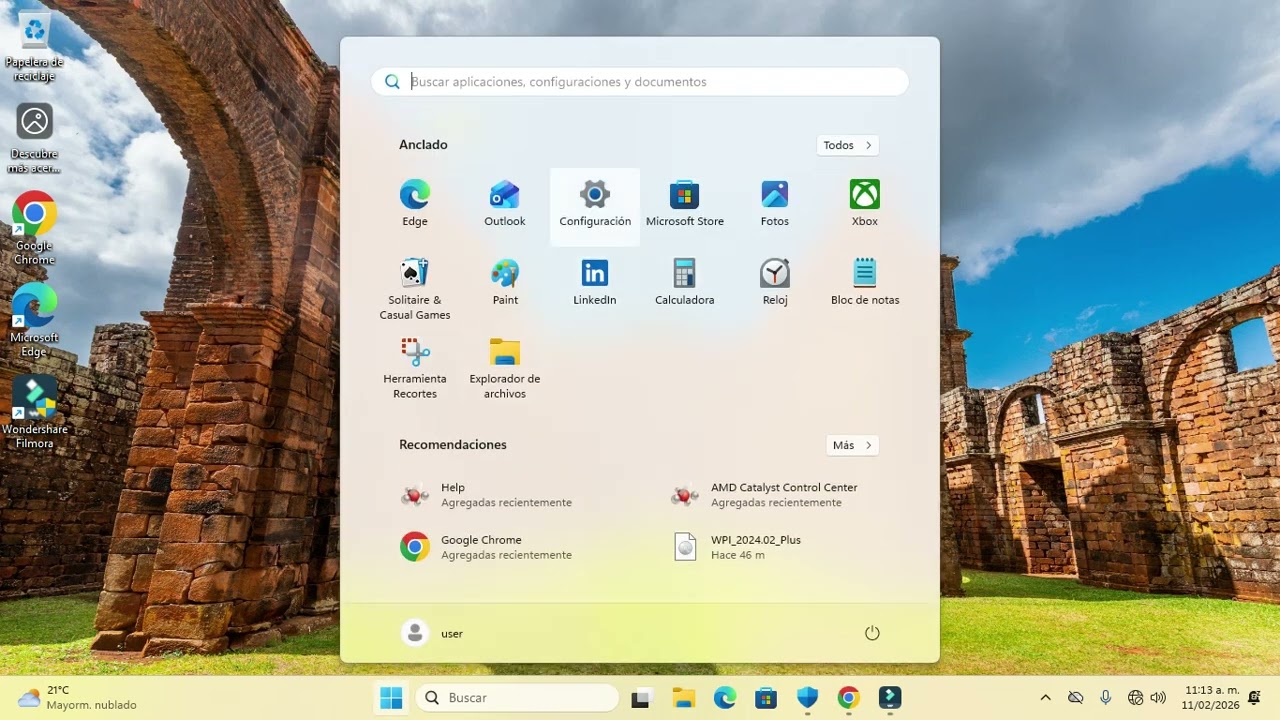Open Microsoft Edge from the taskbar
Image resolution: width=1280 pixels, height=720 pixels.
pos(725,697)
